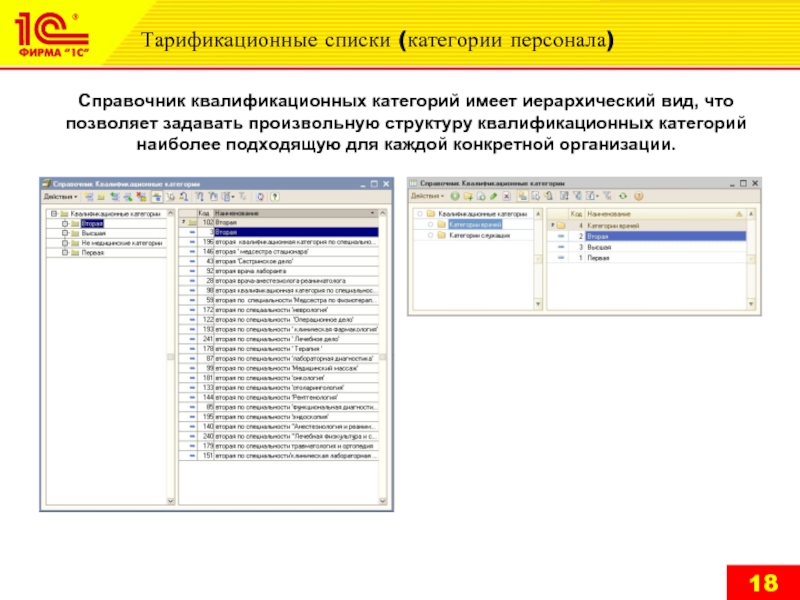The width and height of the screenshot is (800, 600).
Task: Expand Высшая folder in left tree
Action: click(65, 233)
